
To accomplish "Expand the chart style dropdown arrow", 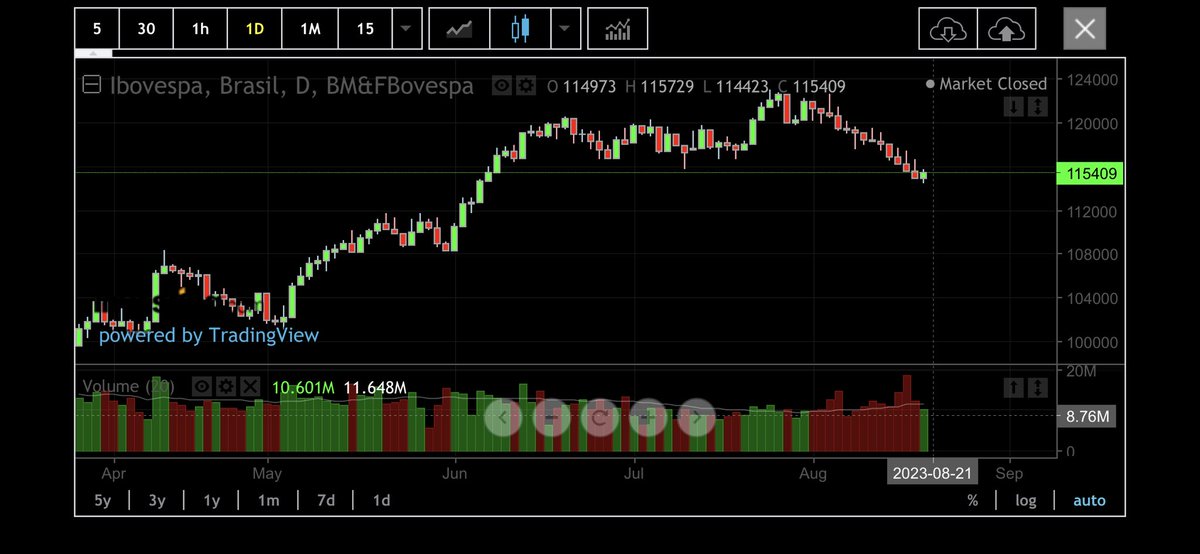I will 565,29.
